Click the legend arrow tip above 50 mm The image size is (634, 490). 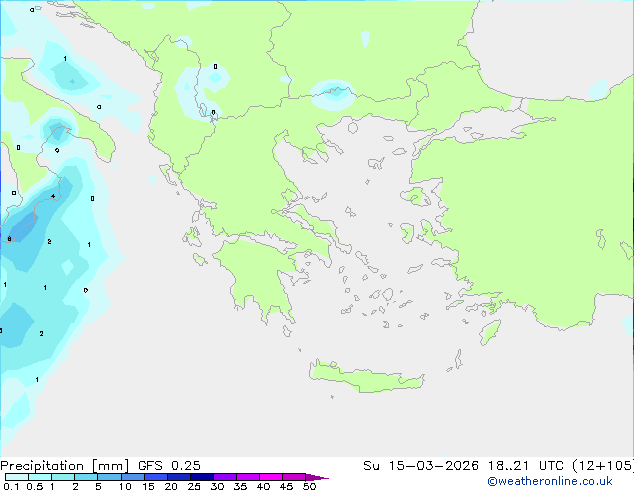click(317, 477)
